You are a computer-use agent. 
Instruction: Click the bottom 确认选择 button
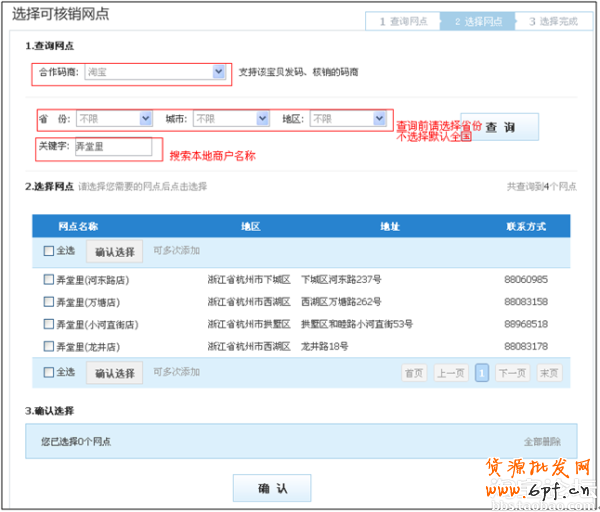pos(114,373)
